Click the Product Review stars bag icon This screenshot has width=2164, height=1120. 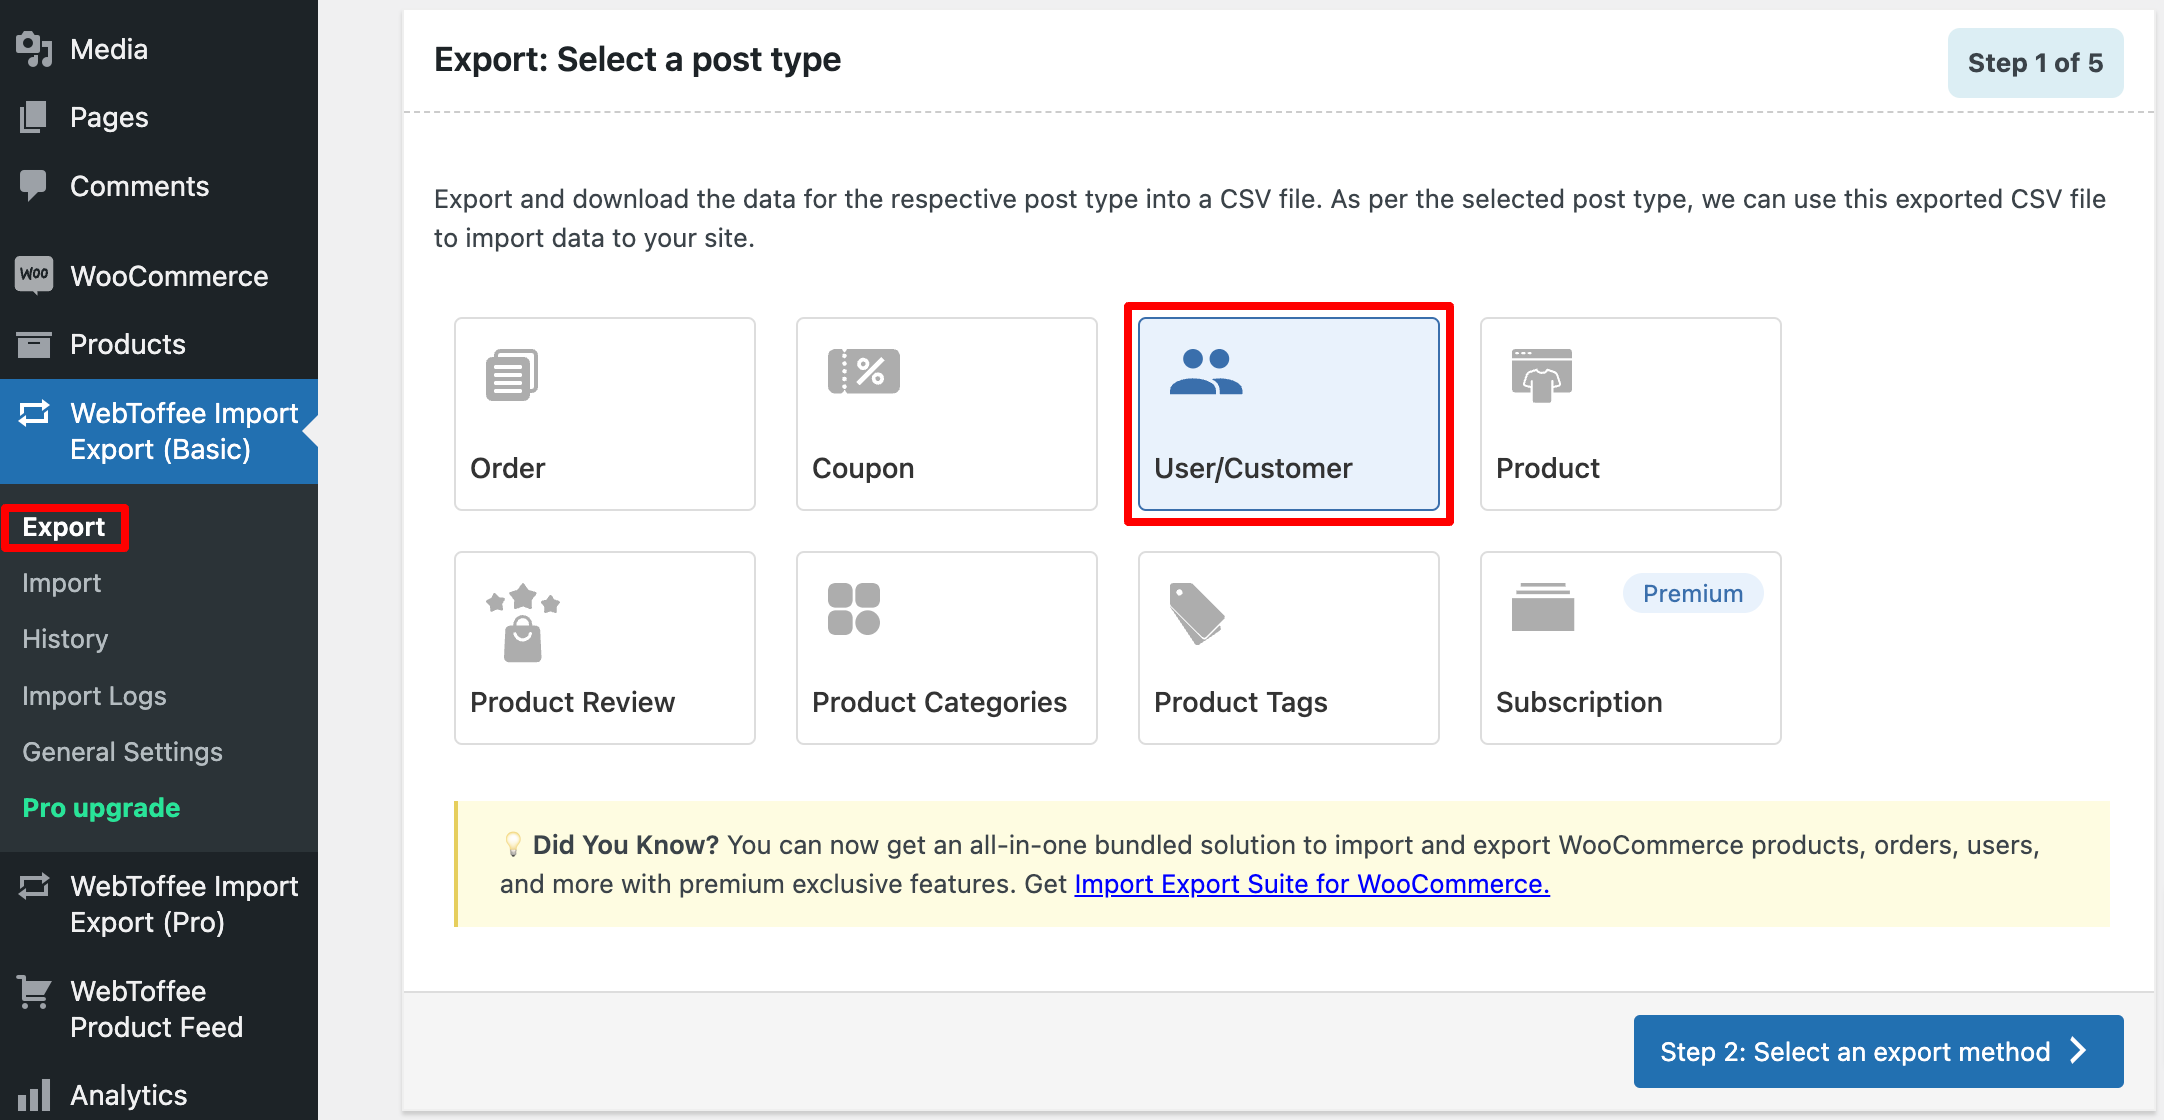[523, 623]
